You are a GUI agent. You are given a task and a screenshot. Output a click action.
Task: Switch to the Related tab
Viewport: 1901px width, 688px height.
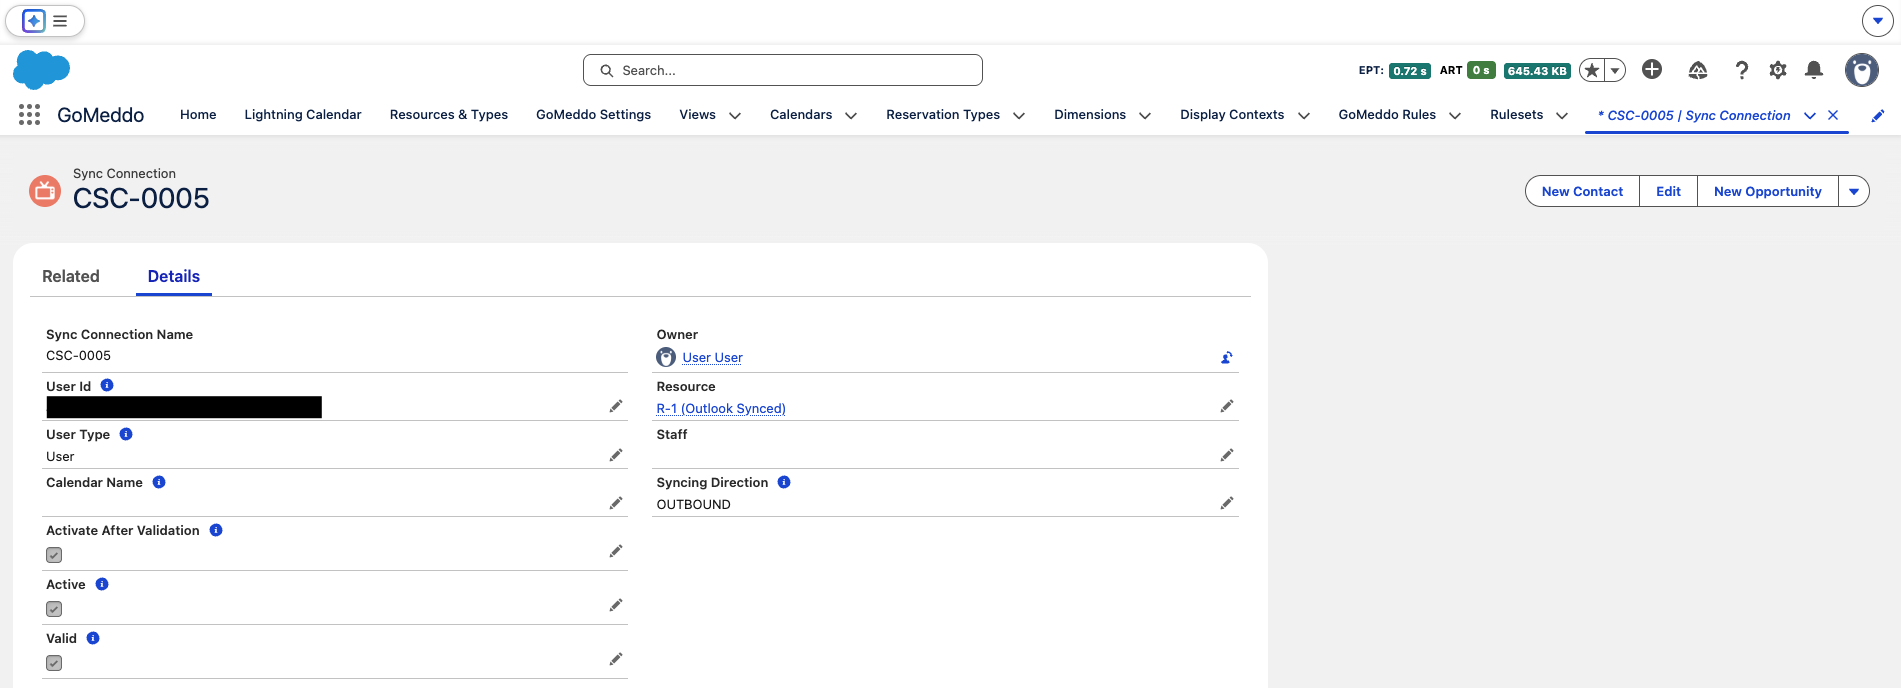coord(71,276)
